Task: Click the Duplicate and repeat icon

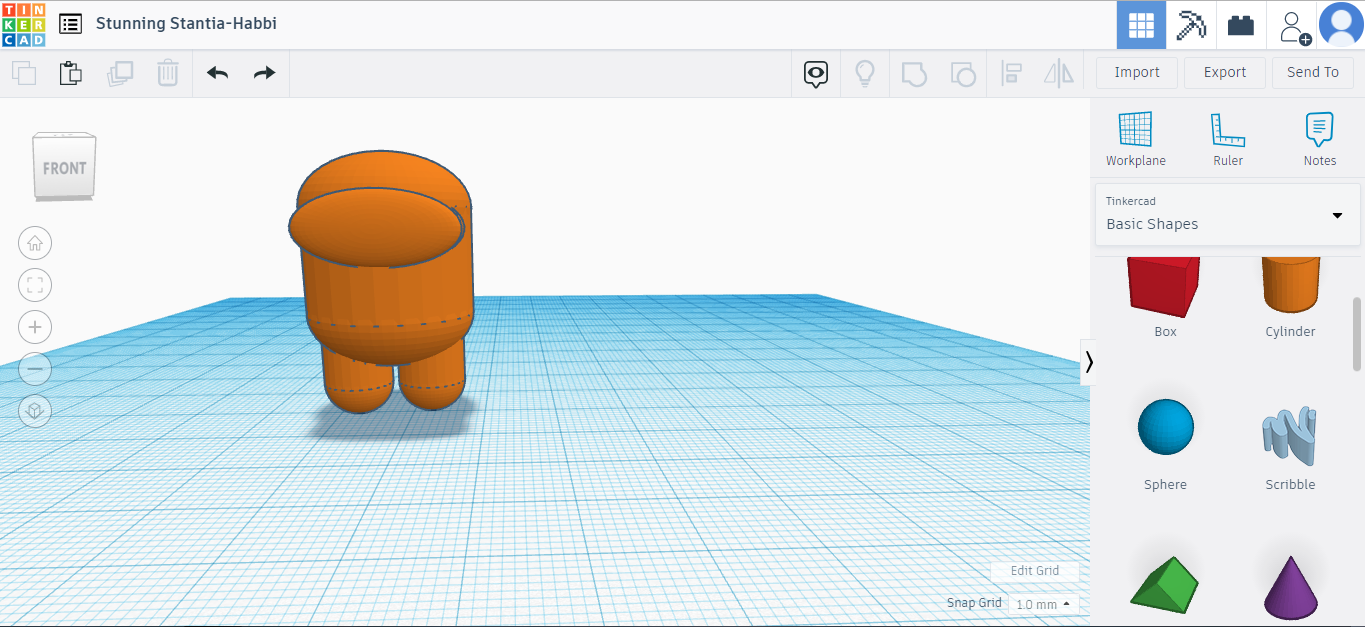Action: click(x=120, y=73)
